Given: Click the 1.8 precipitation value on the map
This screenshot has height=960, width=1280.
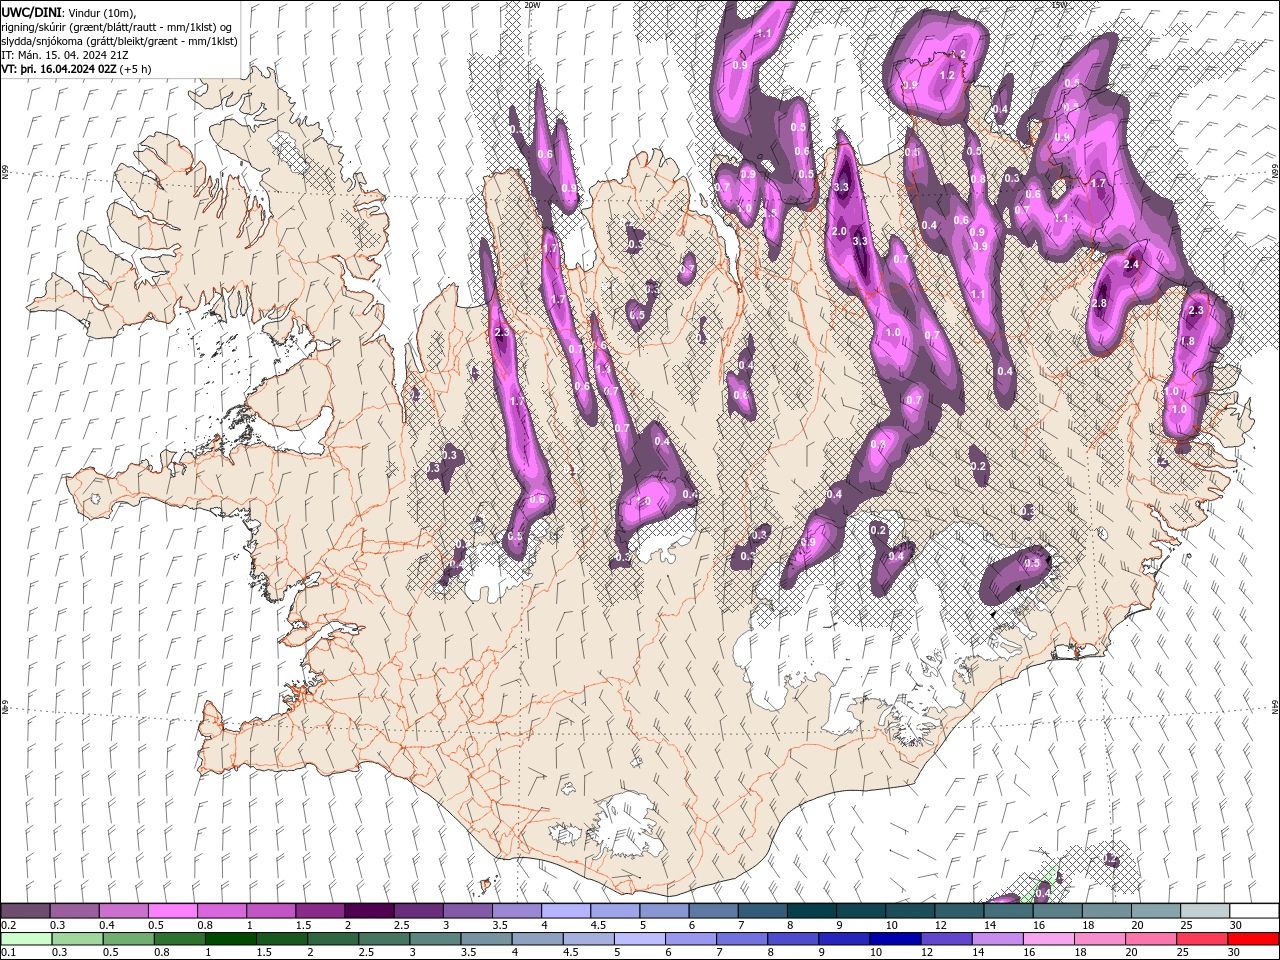Looking at the screenshot, I should click(1188, 341).
